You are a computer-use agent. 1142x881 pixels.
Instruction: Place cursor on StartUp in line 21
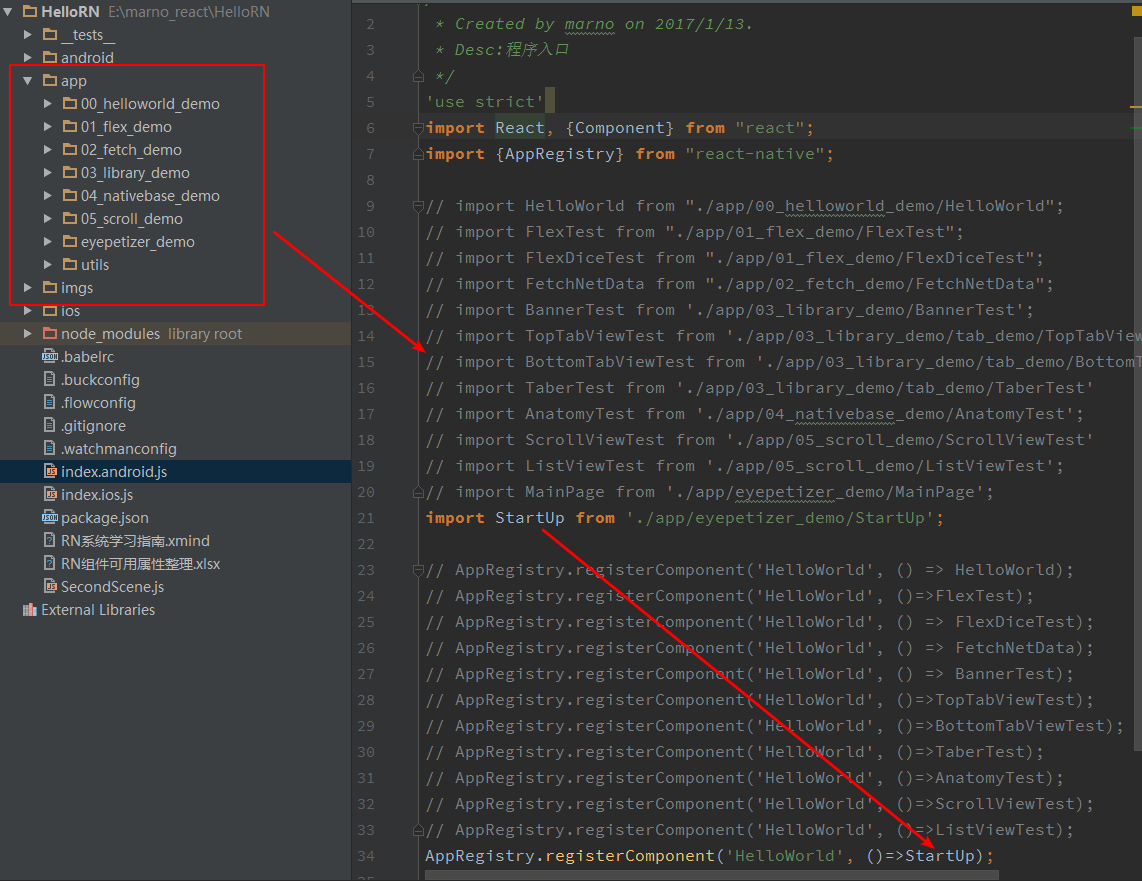pos(529,518)
